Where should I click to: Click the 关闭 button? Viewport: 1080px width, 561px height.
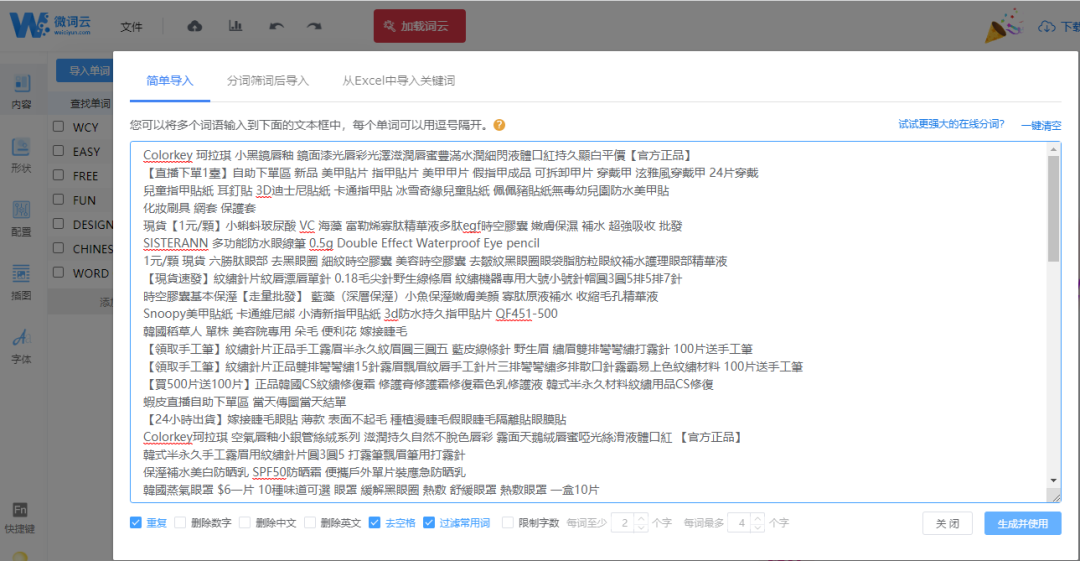tap(947, 524)
